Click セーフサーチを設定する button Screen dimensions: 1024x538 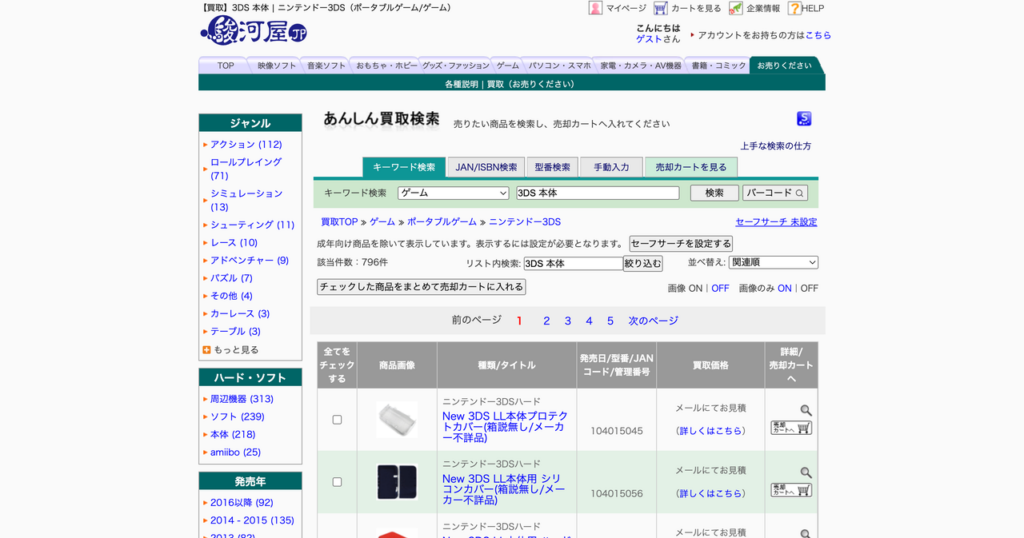(x=680, y=244)
